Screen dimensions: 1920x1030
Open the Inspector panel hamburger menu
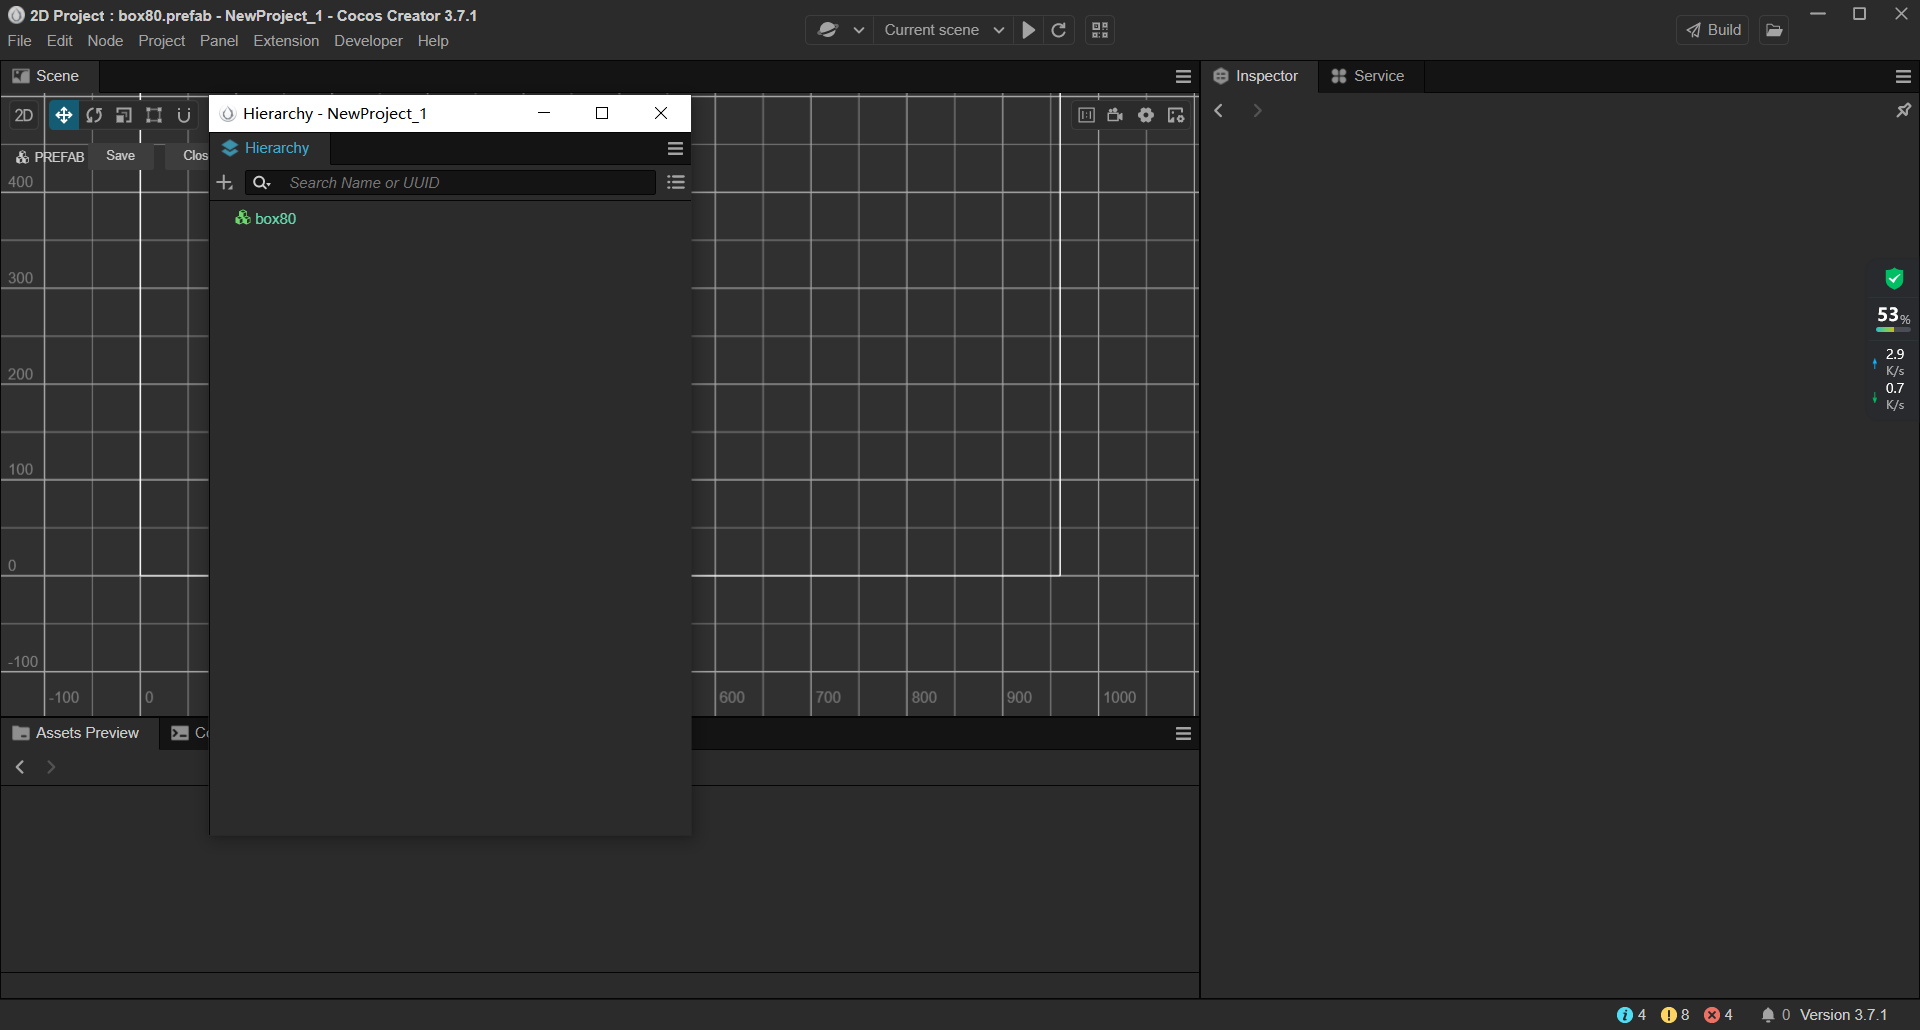[x=1903, y=76]
